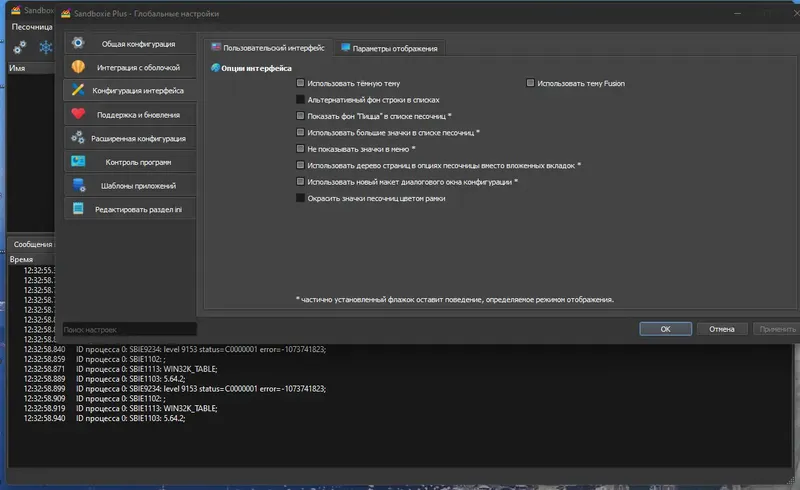
Task: Toggle Использовать новый макет диалогового окна
Action: pyautogui.click(x=300, y=181)
